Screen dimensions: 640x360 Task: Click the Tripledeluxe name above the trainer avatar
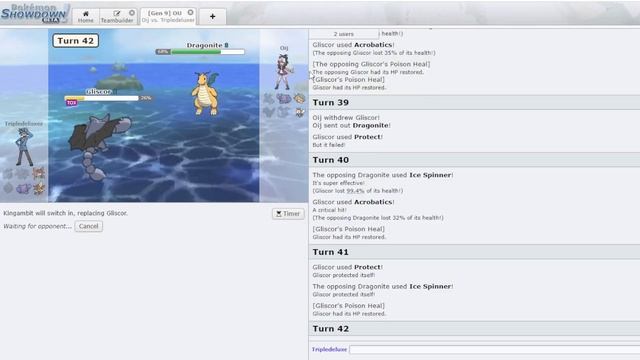click(x=24, y=123)
